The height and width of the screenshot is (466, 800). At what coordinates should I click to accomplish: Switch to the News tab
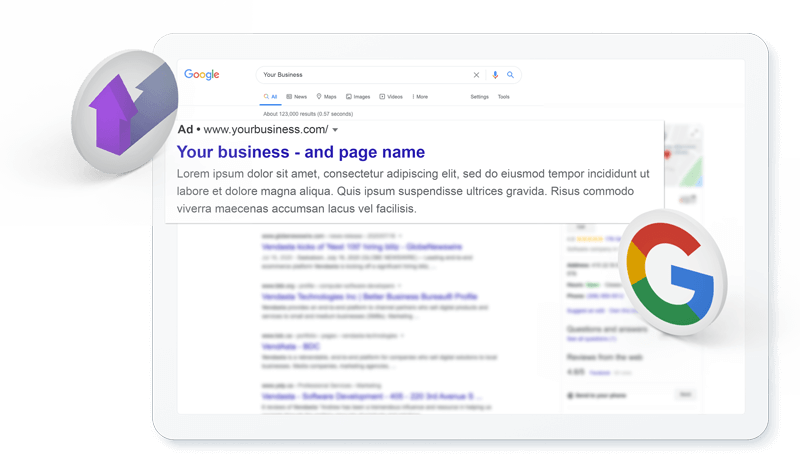pyautogui.click(x=296, y=96)
